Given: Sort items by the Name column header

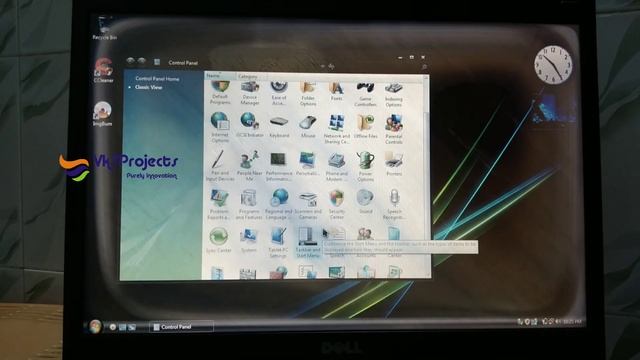Looking at the screenshot, I should pos(220,76).
